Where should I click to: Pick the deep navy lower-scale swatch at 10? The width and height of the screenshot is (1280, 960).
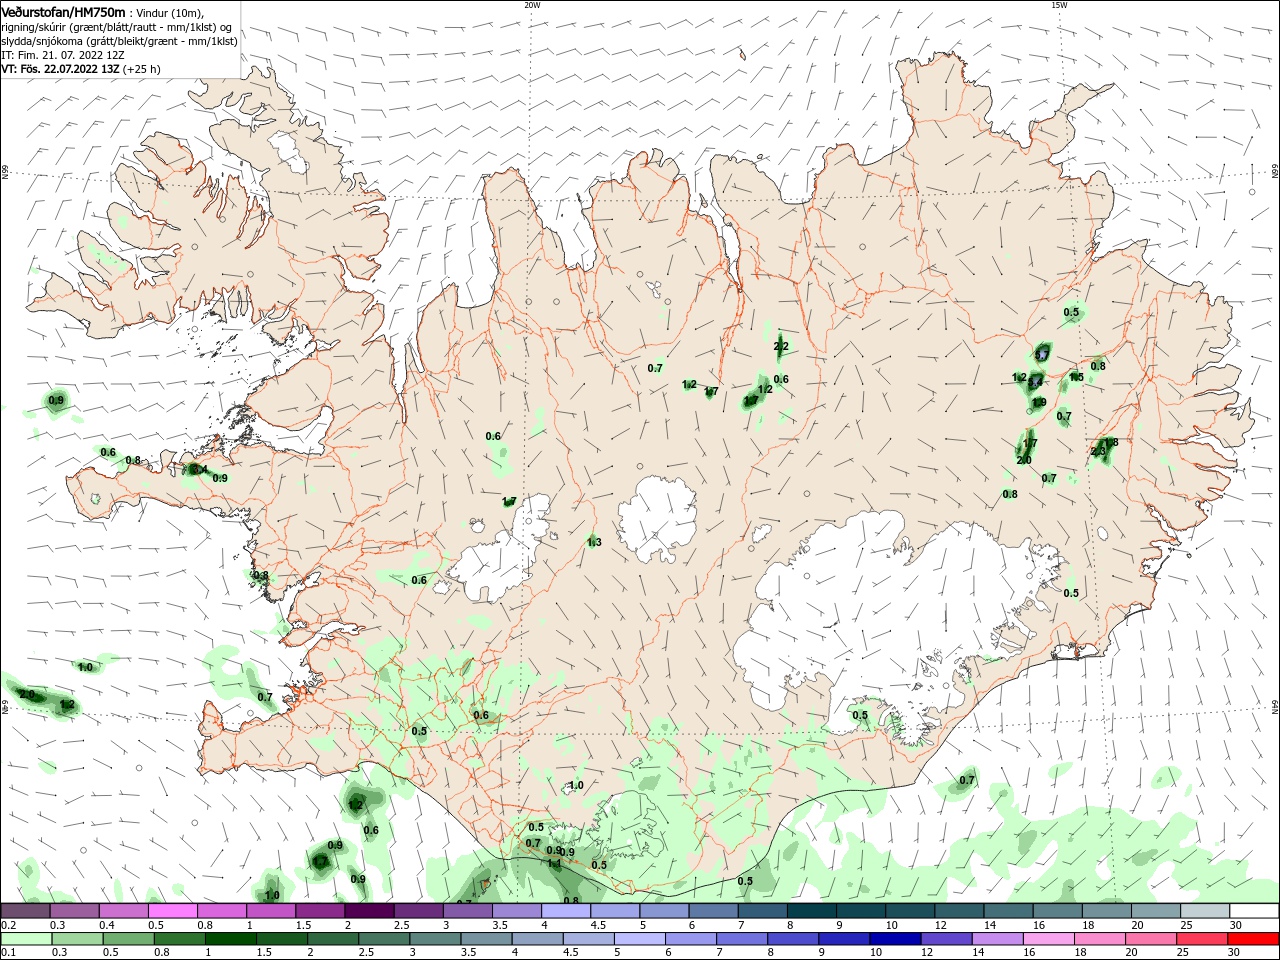pos(894,939)
